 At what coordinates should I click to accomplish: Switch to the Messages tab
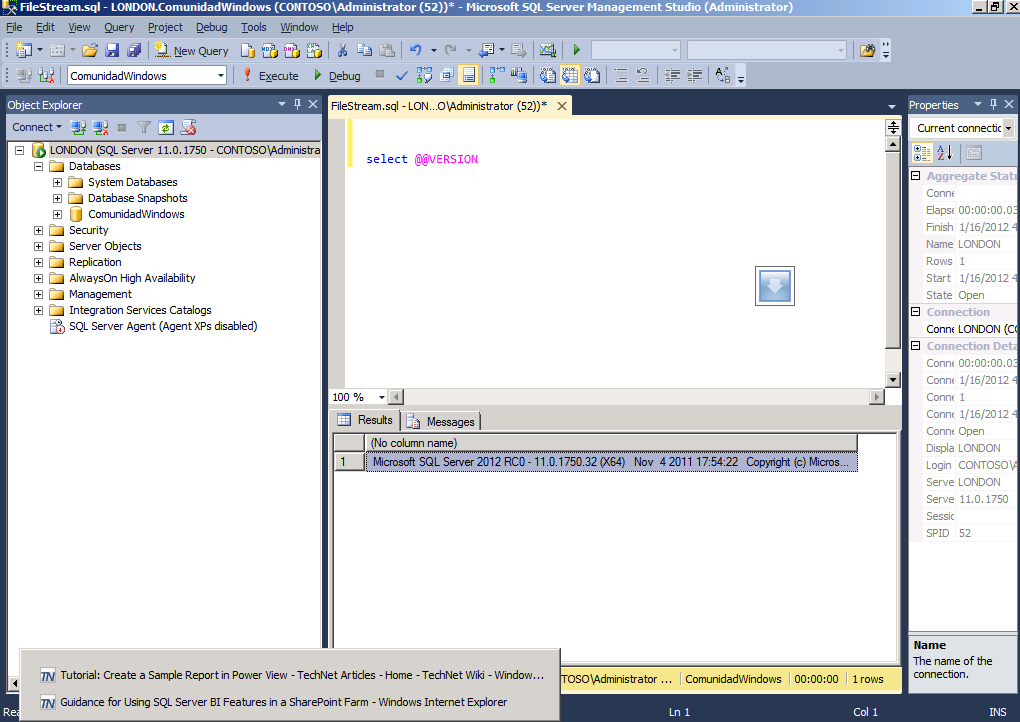pos(441,421)
